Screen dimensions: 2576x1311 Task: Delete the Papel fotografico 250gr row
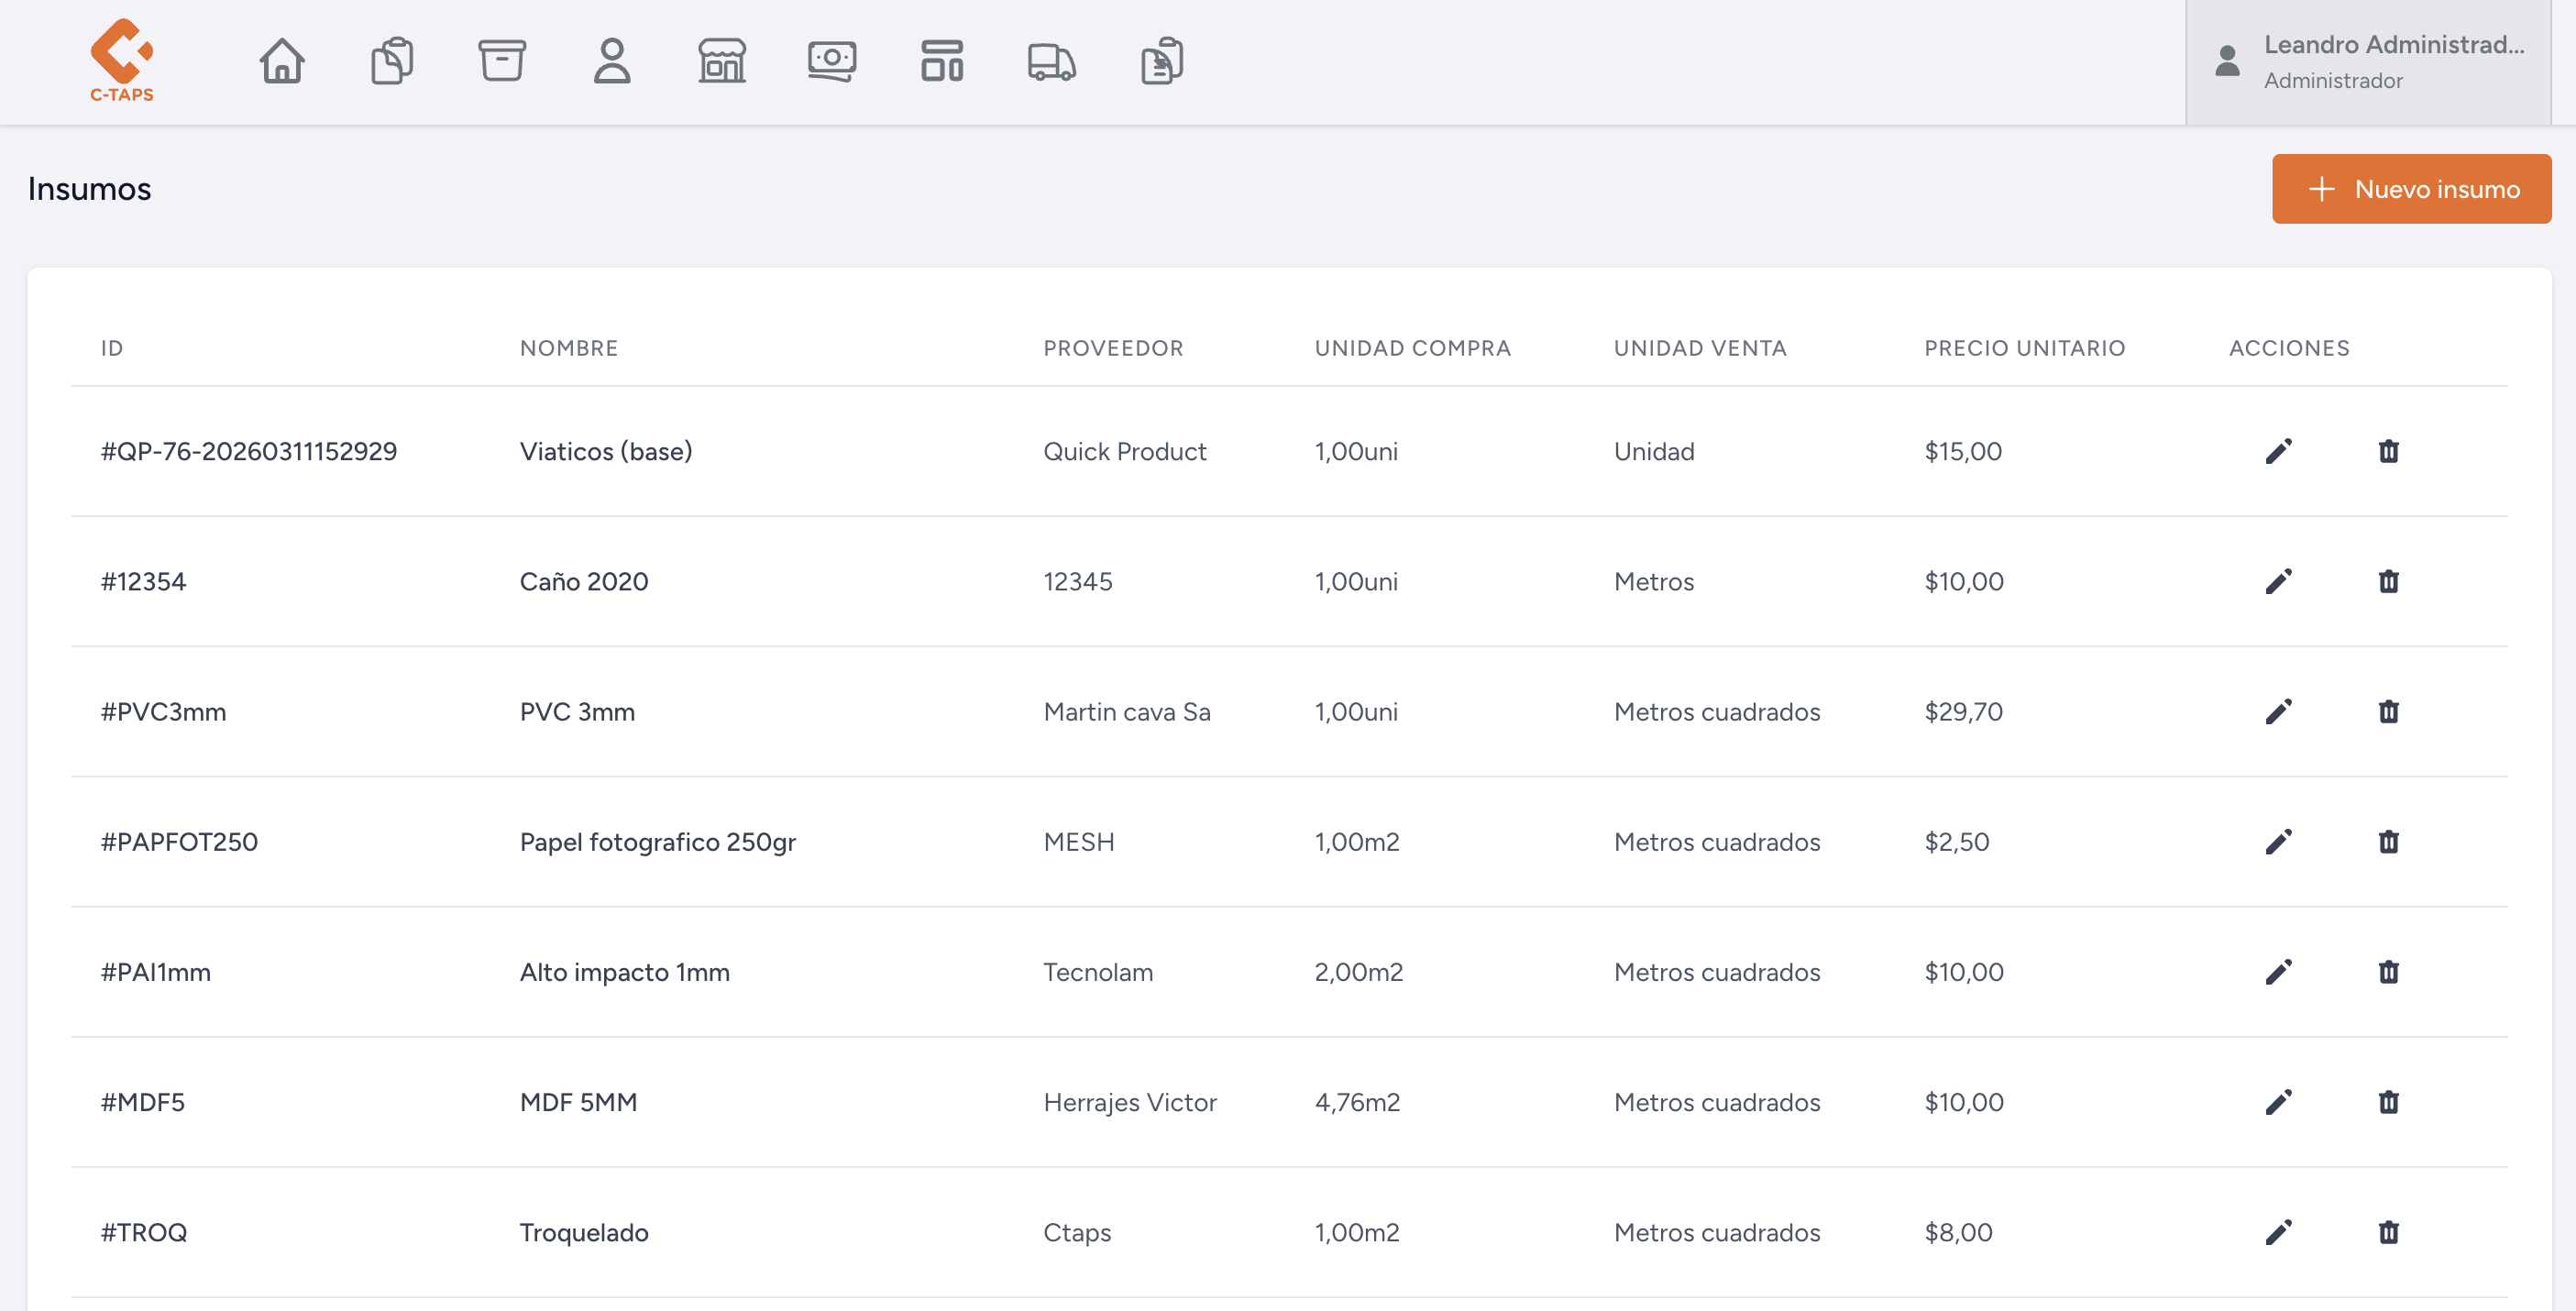click(x=2388, y=842)
